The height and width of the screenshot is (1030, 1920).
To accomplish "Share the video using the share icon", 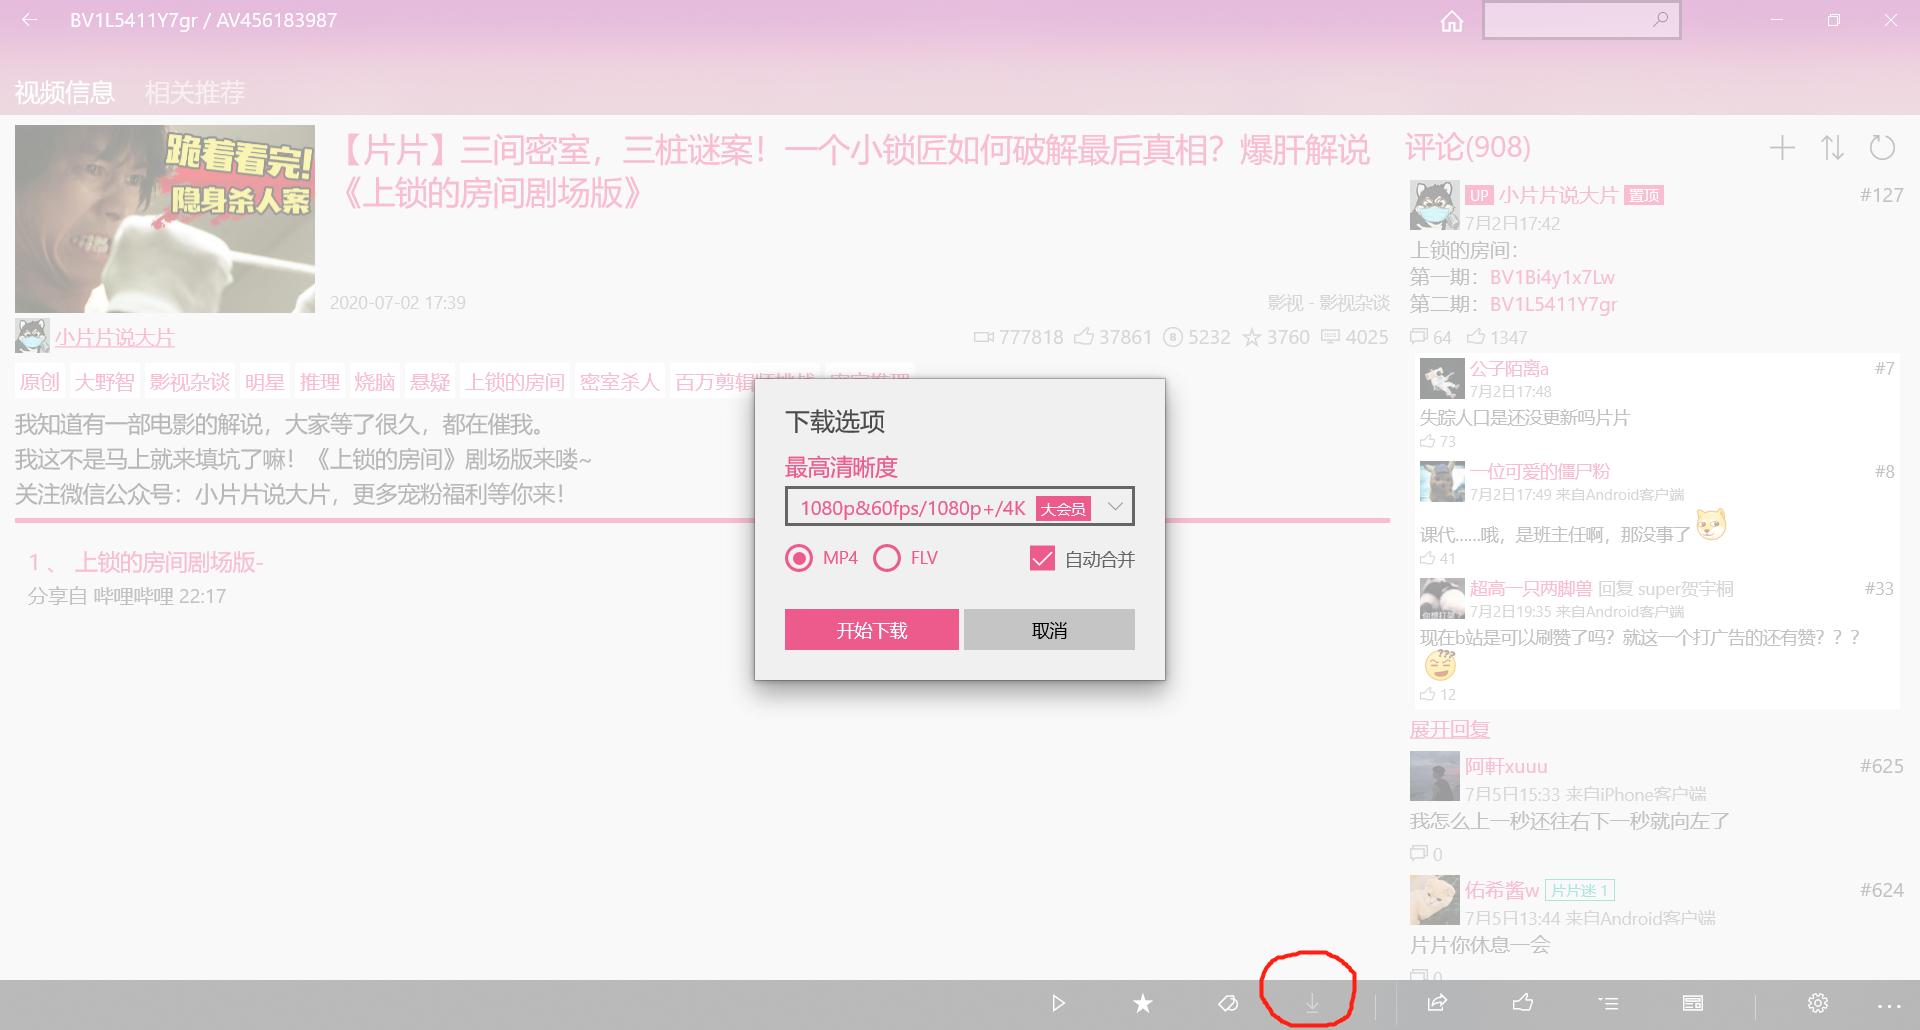I will (1438, 1003).
